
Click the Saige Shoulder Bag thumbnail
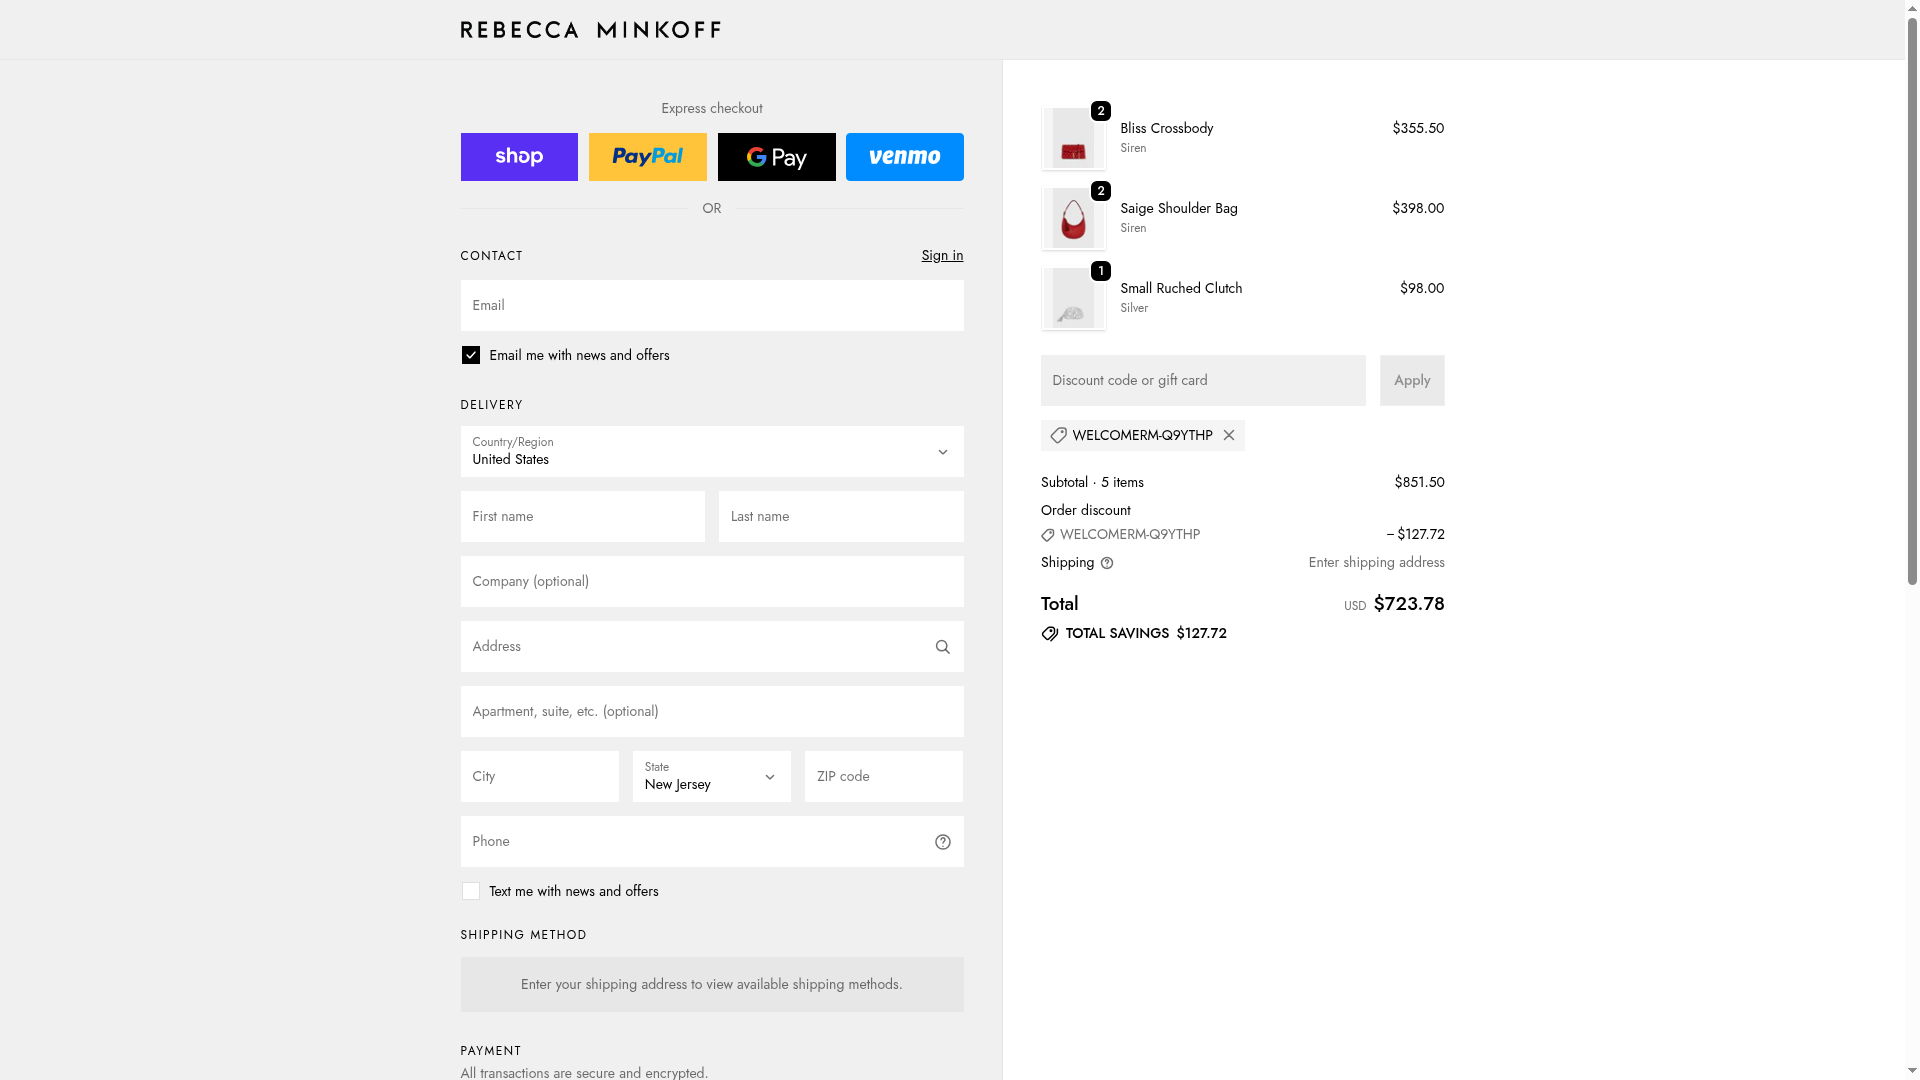[1073, 219]
